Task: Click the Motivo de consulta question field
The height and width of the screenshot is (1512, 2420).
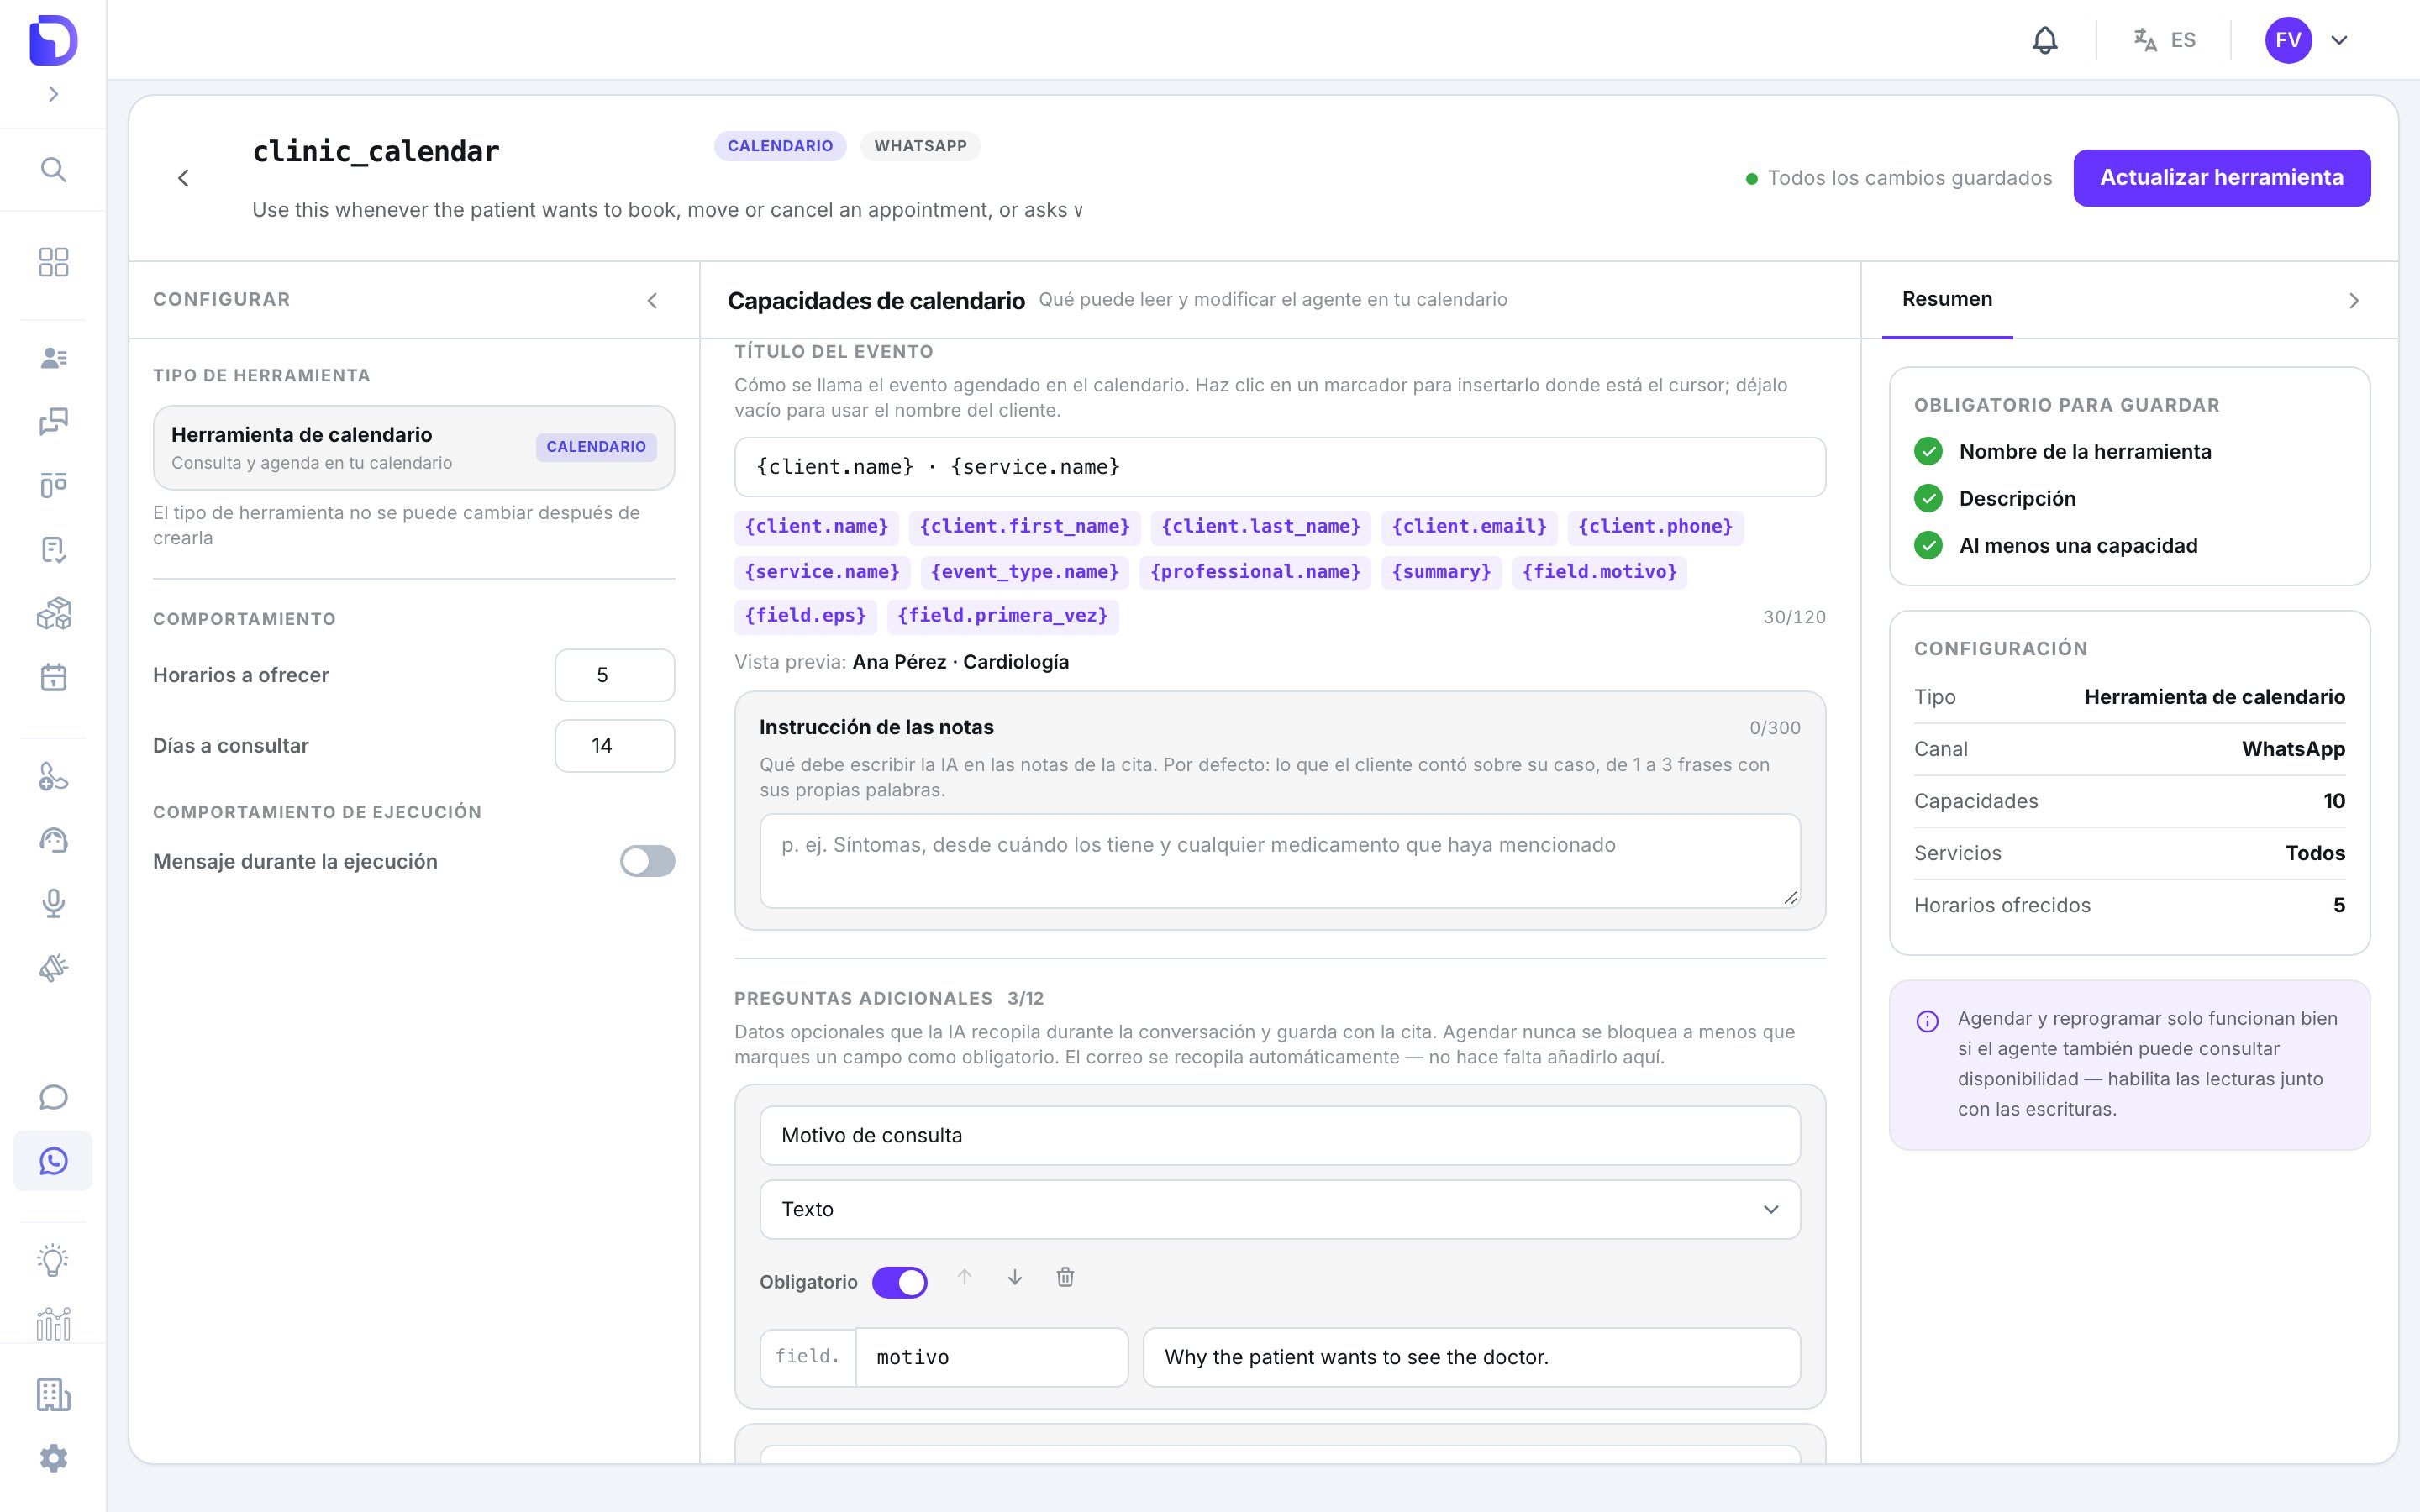Action: 1279,1136
